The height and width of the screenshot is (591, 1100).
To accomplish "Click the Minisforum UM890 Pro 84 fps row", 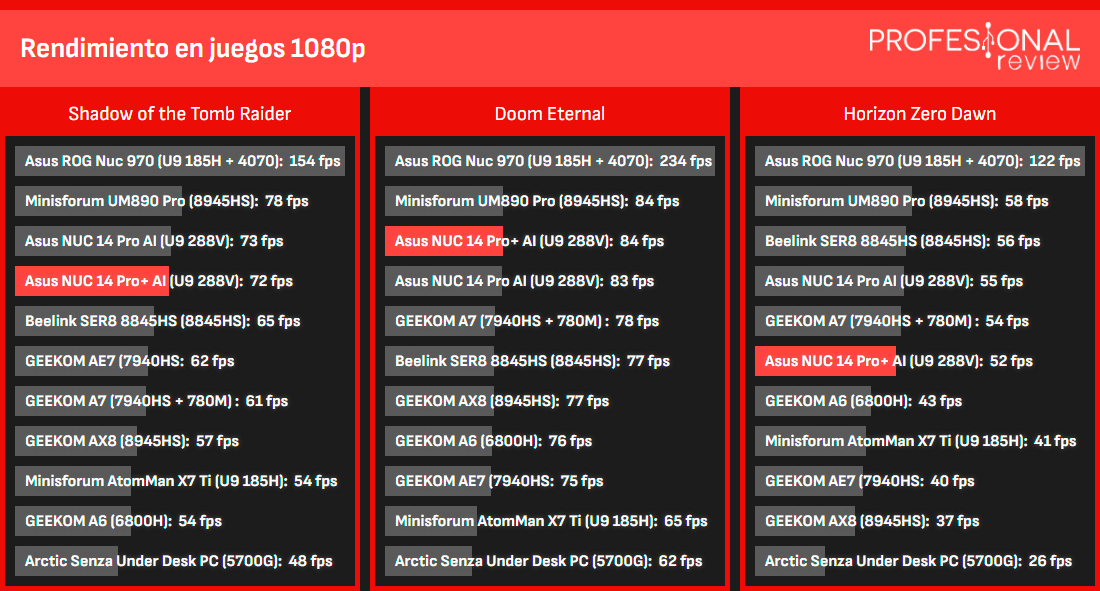I will coord(550,201).
